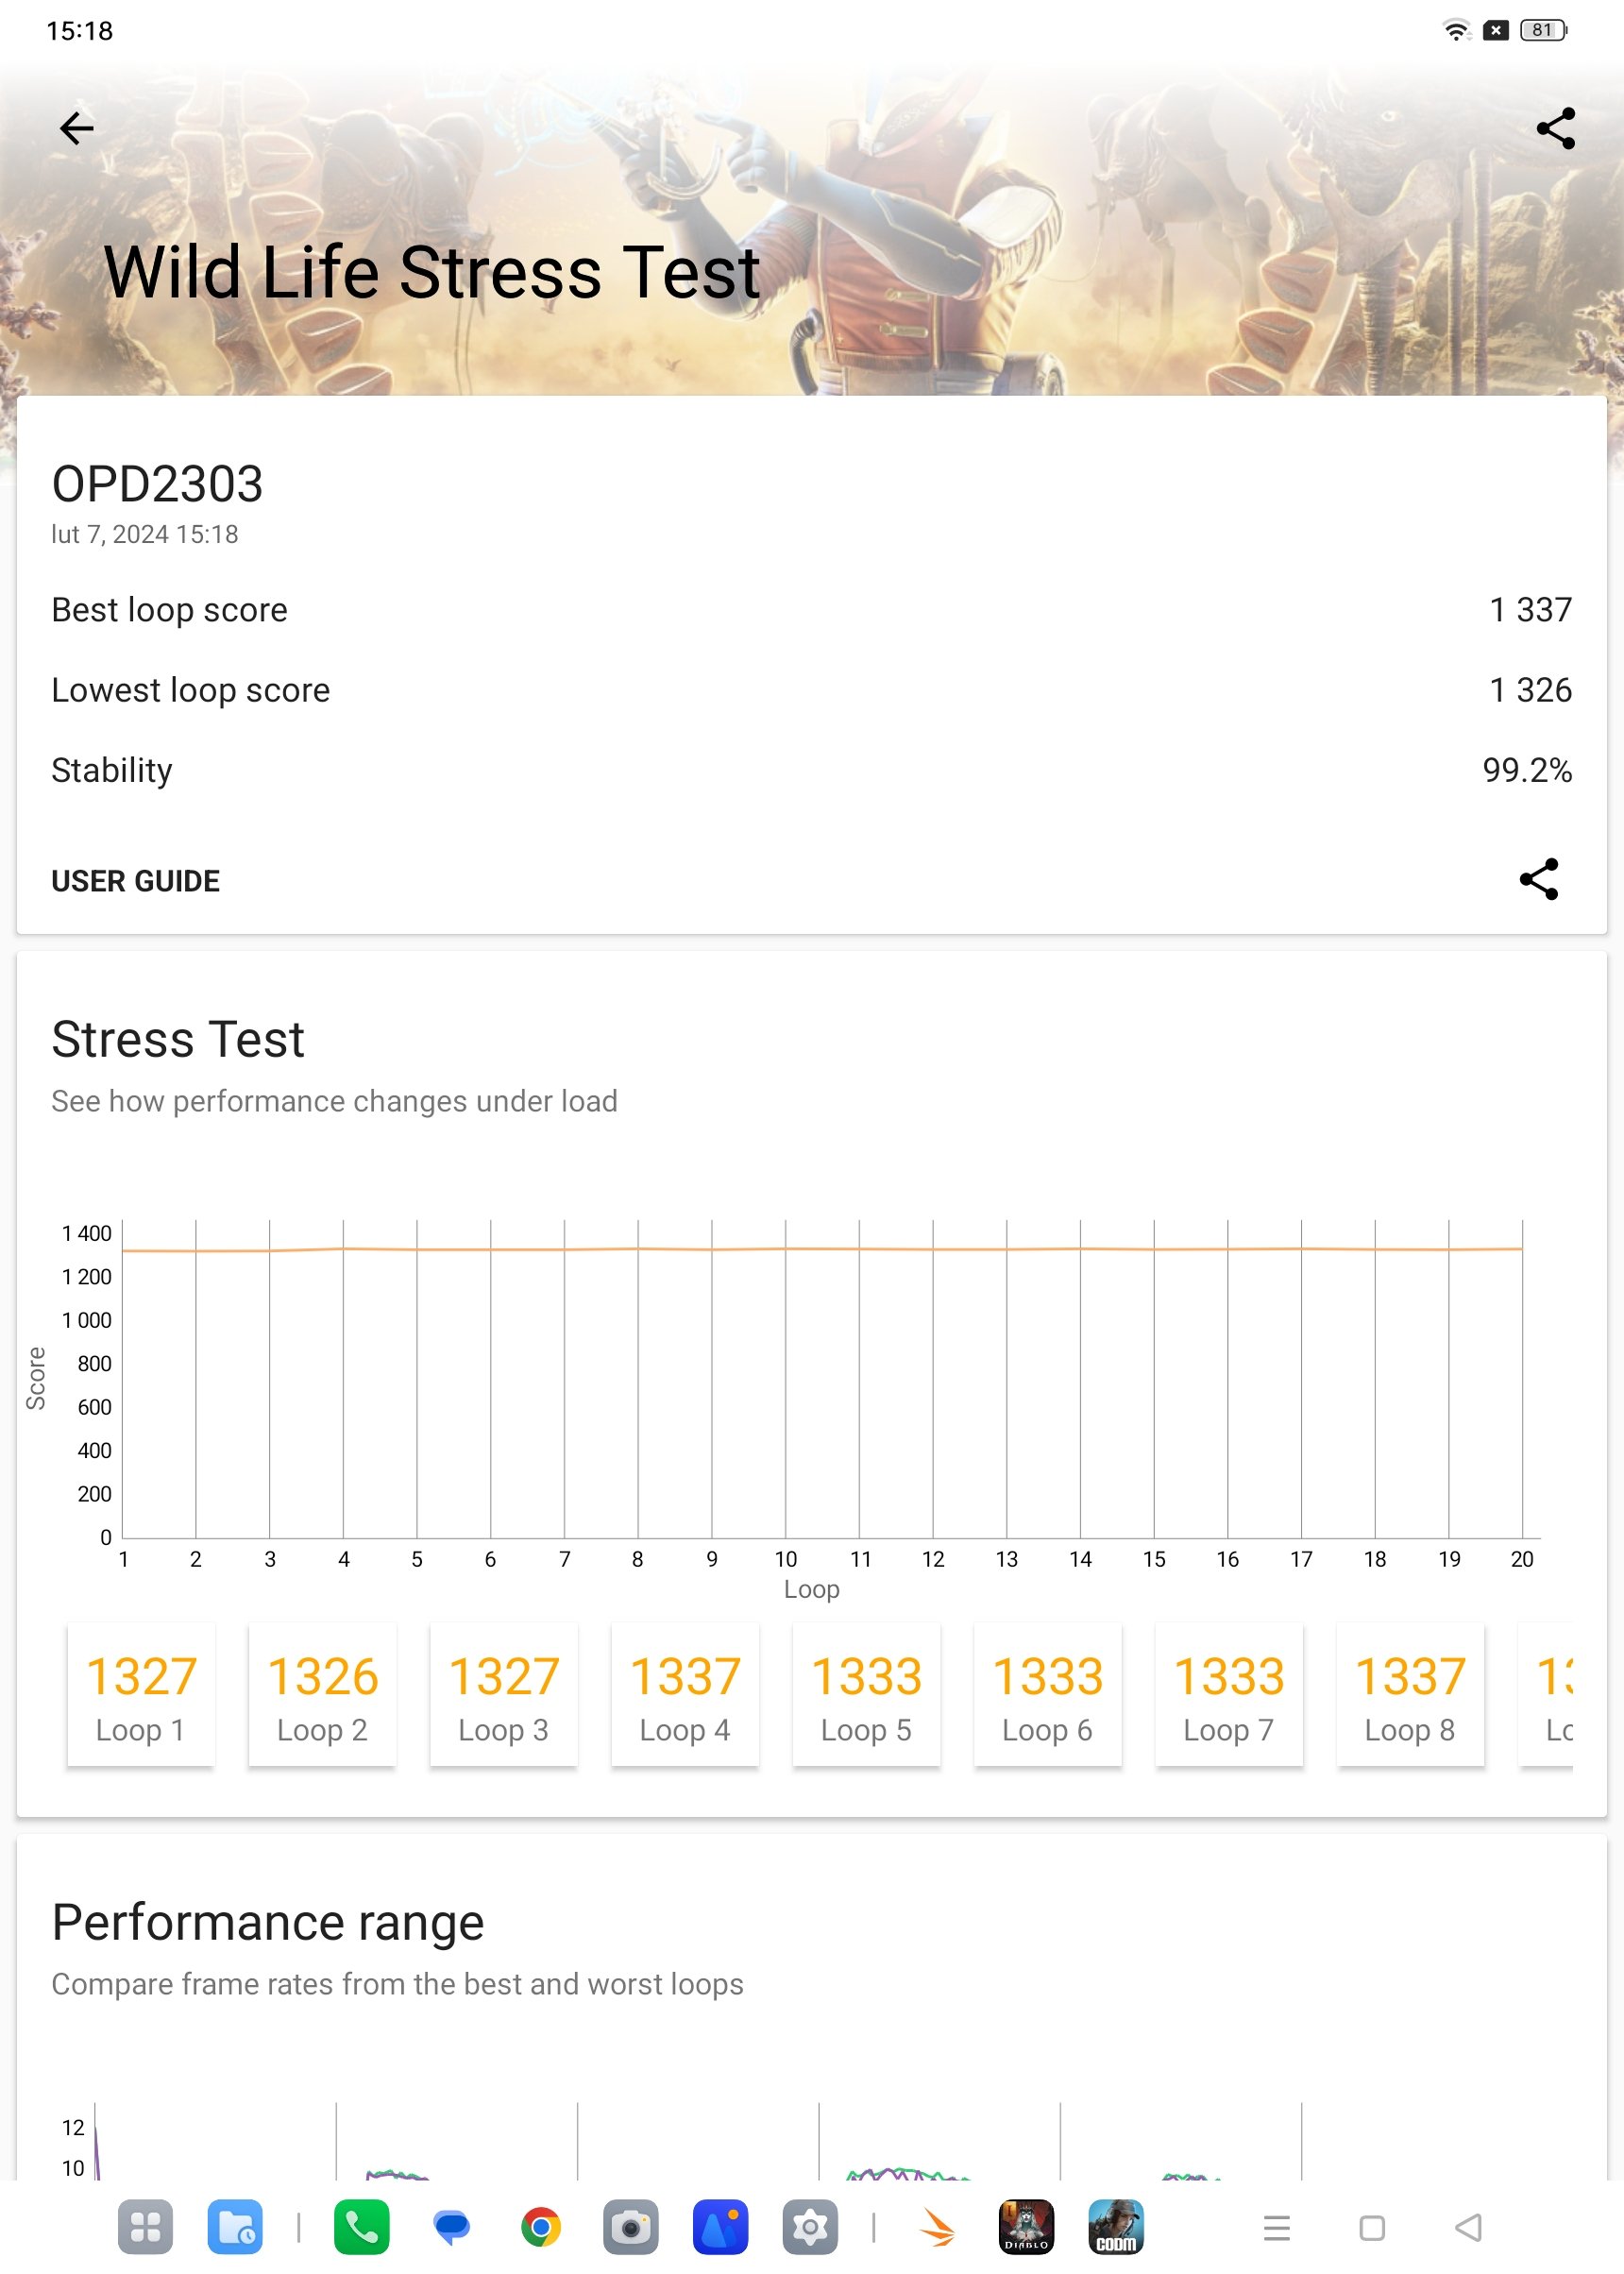Image resolution: width=1624 pixels, height=2274 pixels.
Task: Select the Loop 6 score card
Action: click(1048, 1695)
